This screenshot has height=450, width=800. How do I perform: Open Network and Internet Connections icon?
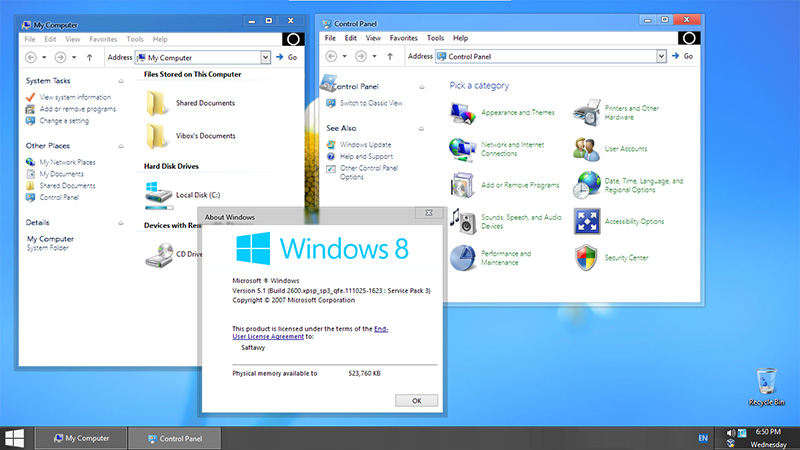coord(463,149)
